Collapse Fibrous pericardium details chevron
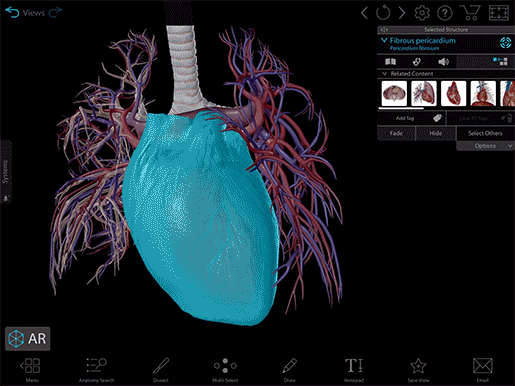 tap(384, 40)
